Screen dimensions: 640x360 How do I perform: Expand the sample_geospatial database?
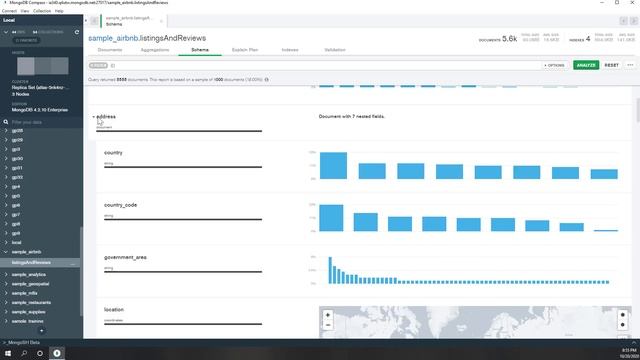click(6, 284)
